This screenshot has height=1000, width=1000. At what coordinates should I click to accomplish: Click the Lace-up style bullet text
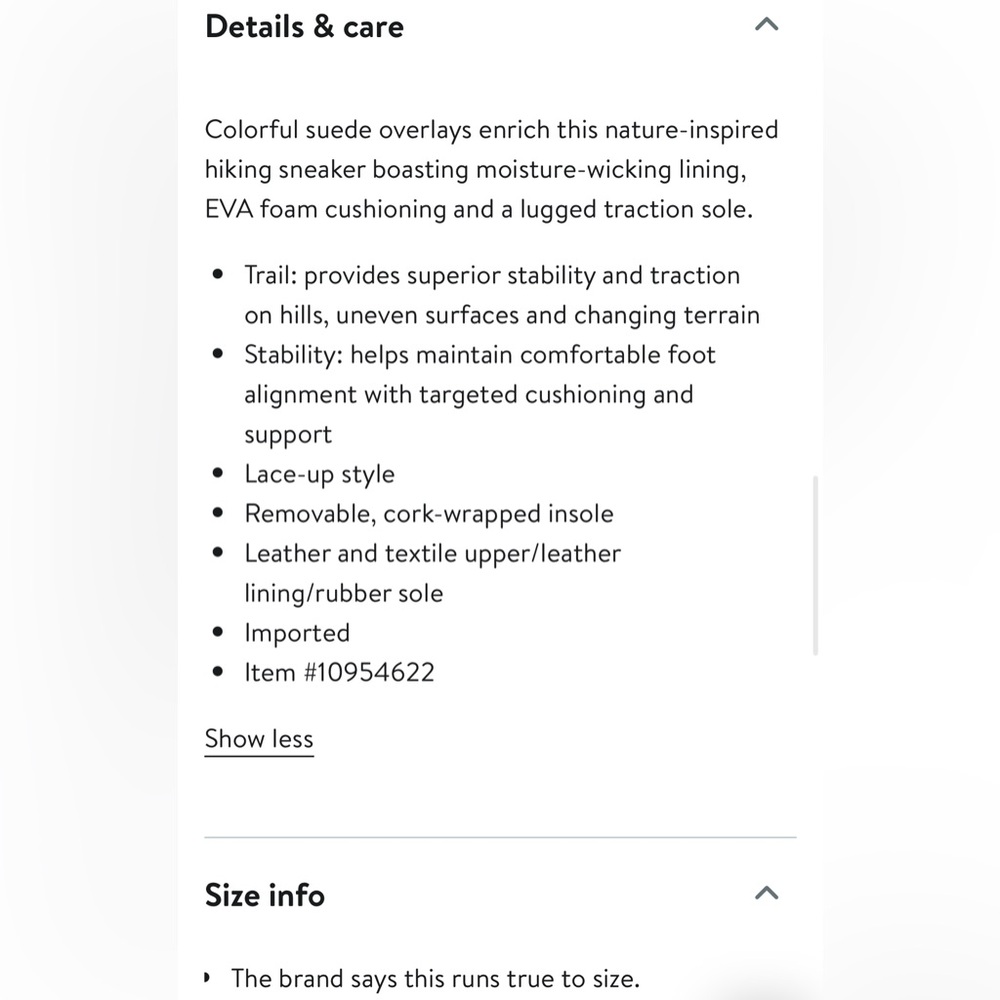click(320, 474)
